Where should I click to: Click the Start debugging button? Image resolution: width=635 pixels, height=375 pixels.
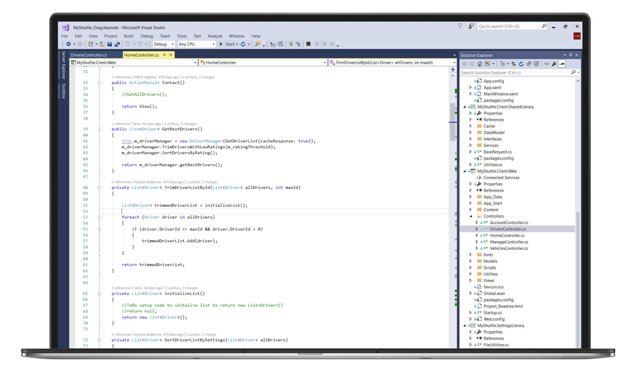point(227,44)
